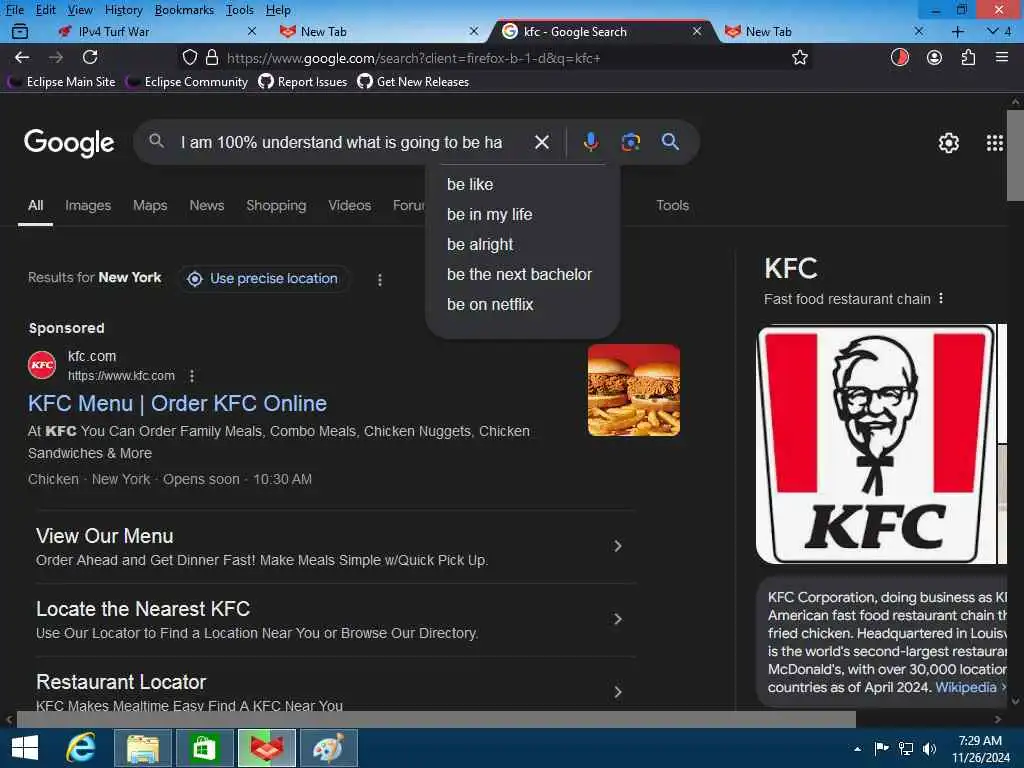The image size is (1024, 768).
Task: Open the Google apps grid
Action: [x=994, y=142]
